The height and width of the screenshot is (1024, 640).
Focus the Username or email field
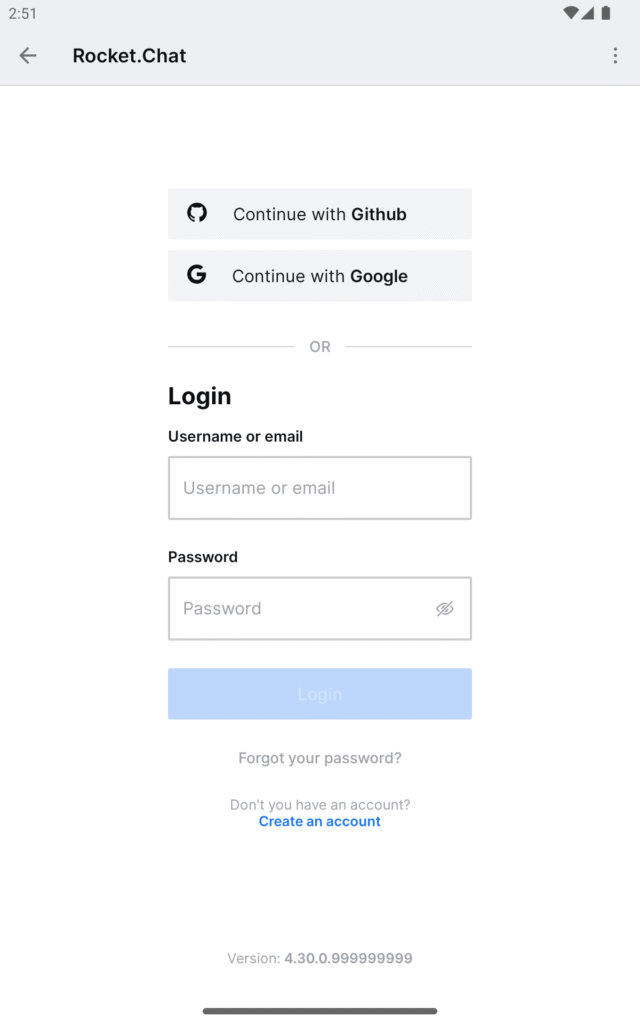coord(320,488)
